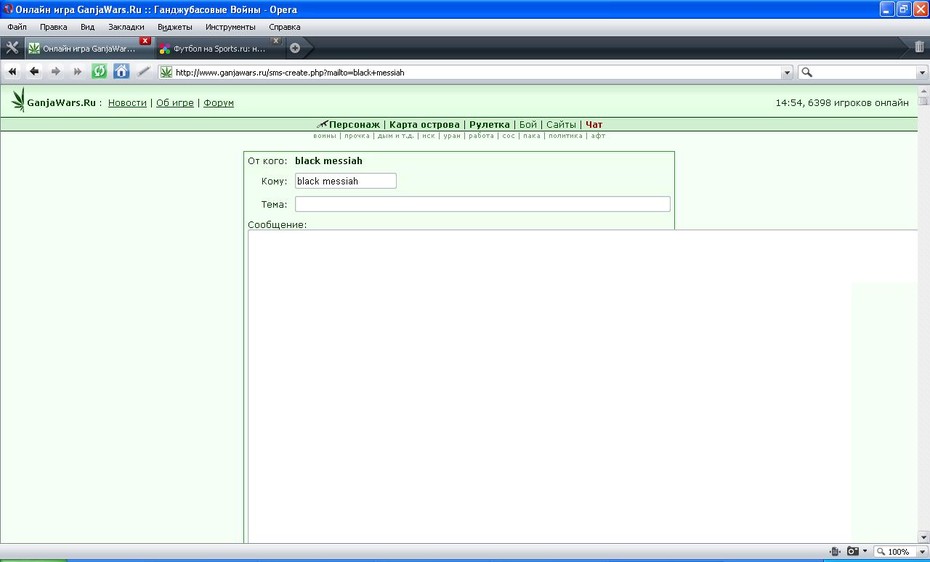Image resolution: width=930 pixels, height=562 pixels.
Task: Click the Fast Forward navigation button
Action: [77, 72]
